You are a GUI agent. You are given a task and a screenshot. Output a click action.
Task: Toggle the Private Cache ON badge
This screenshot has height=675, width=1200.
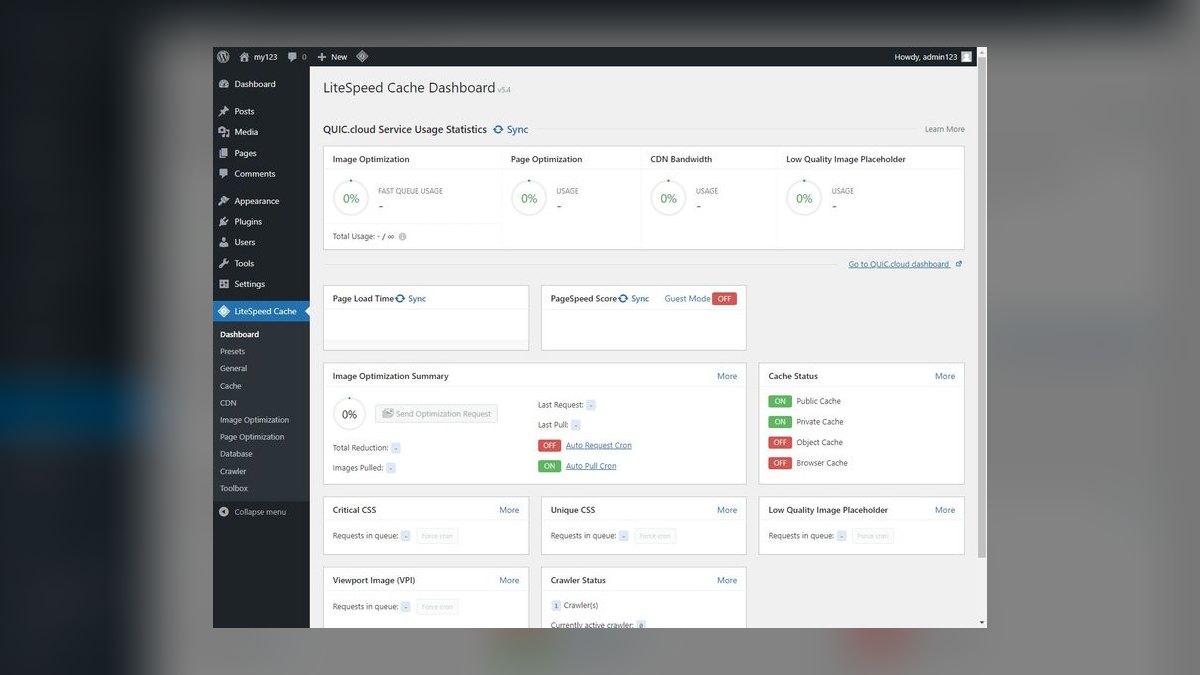click(780, 422)
